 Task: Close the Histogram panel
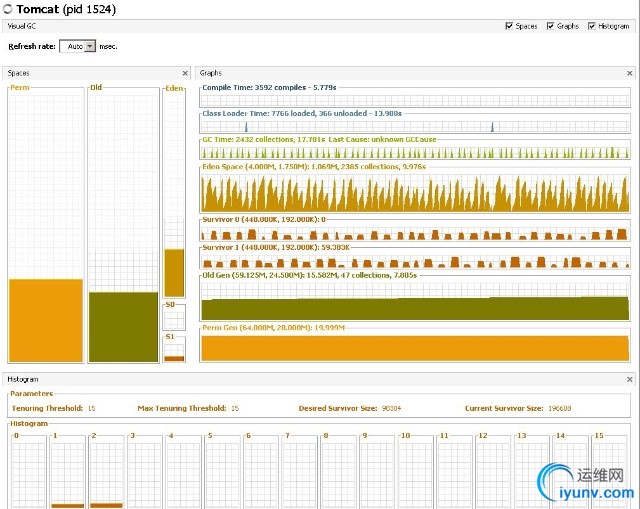629,380
